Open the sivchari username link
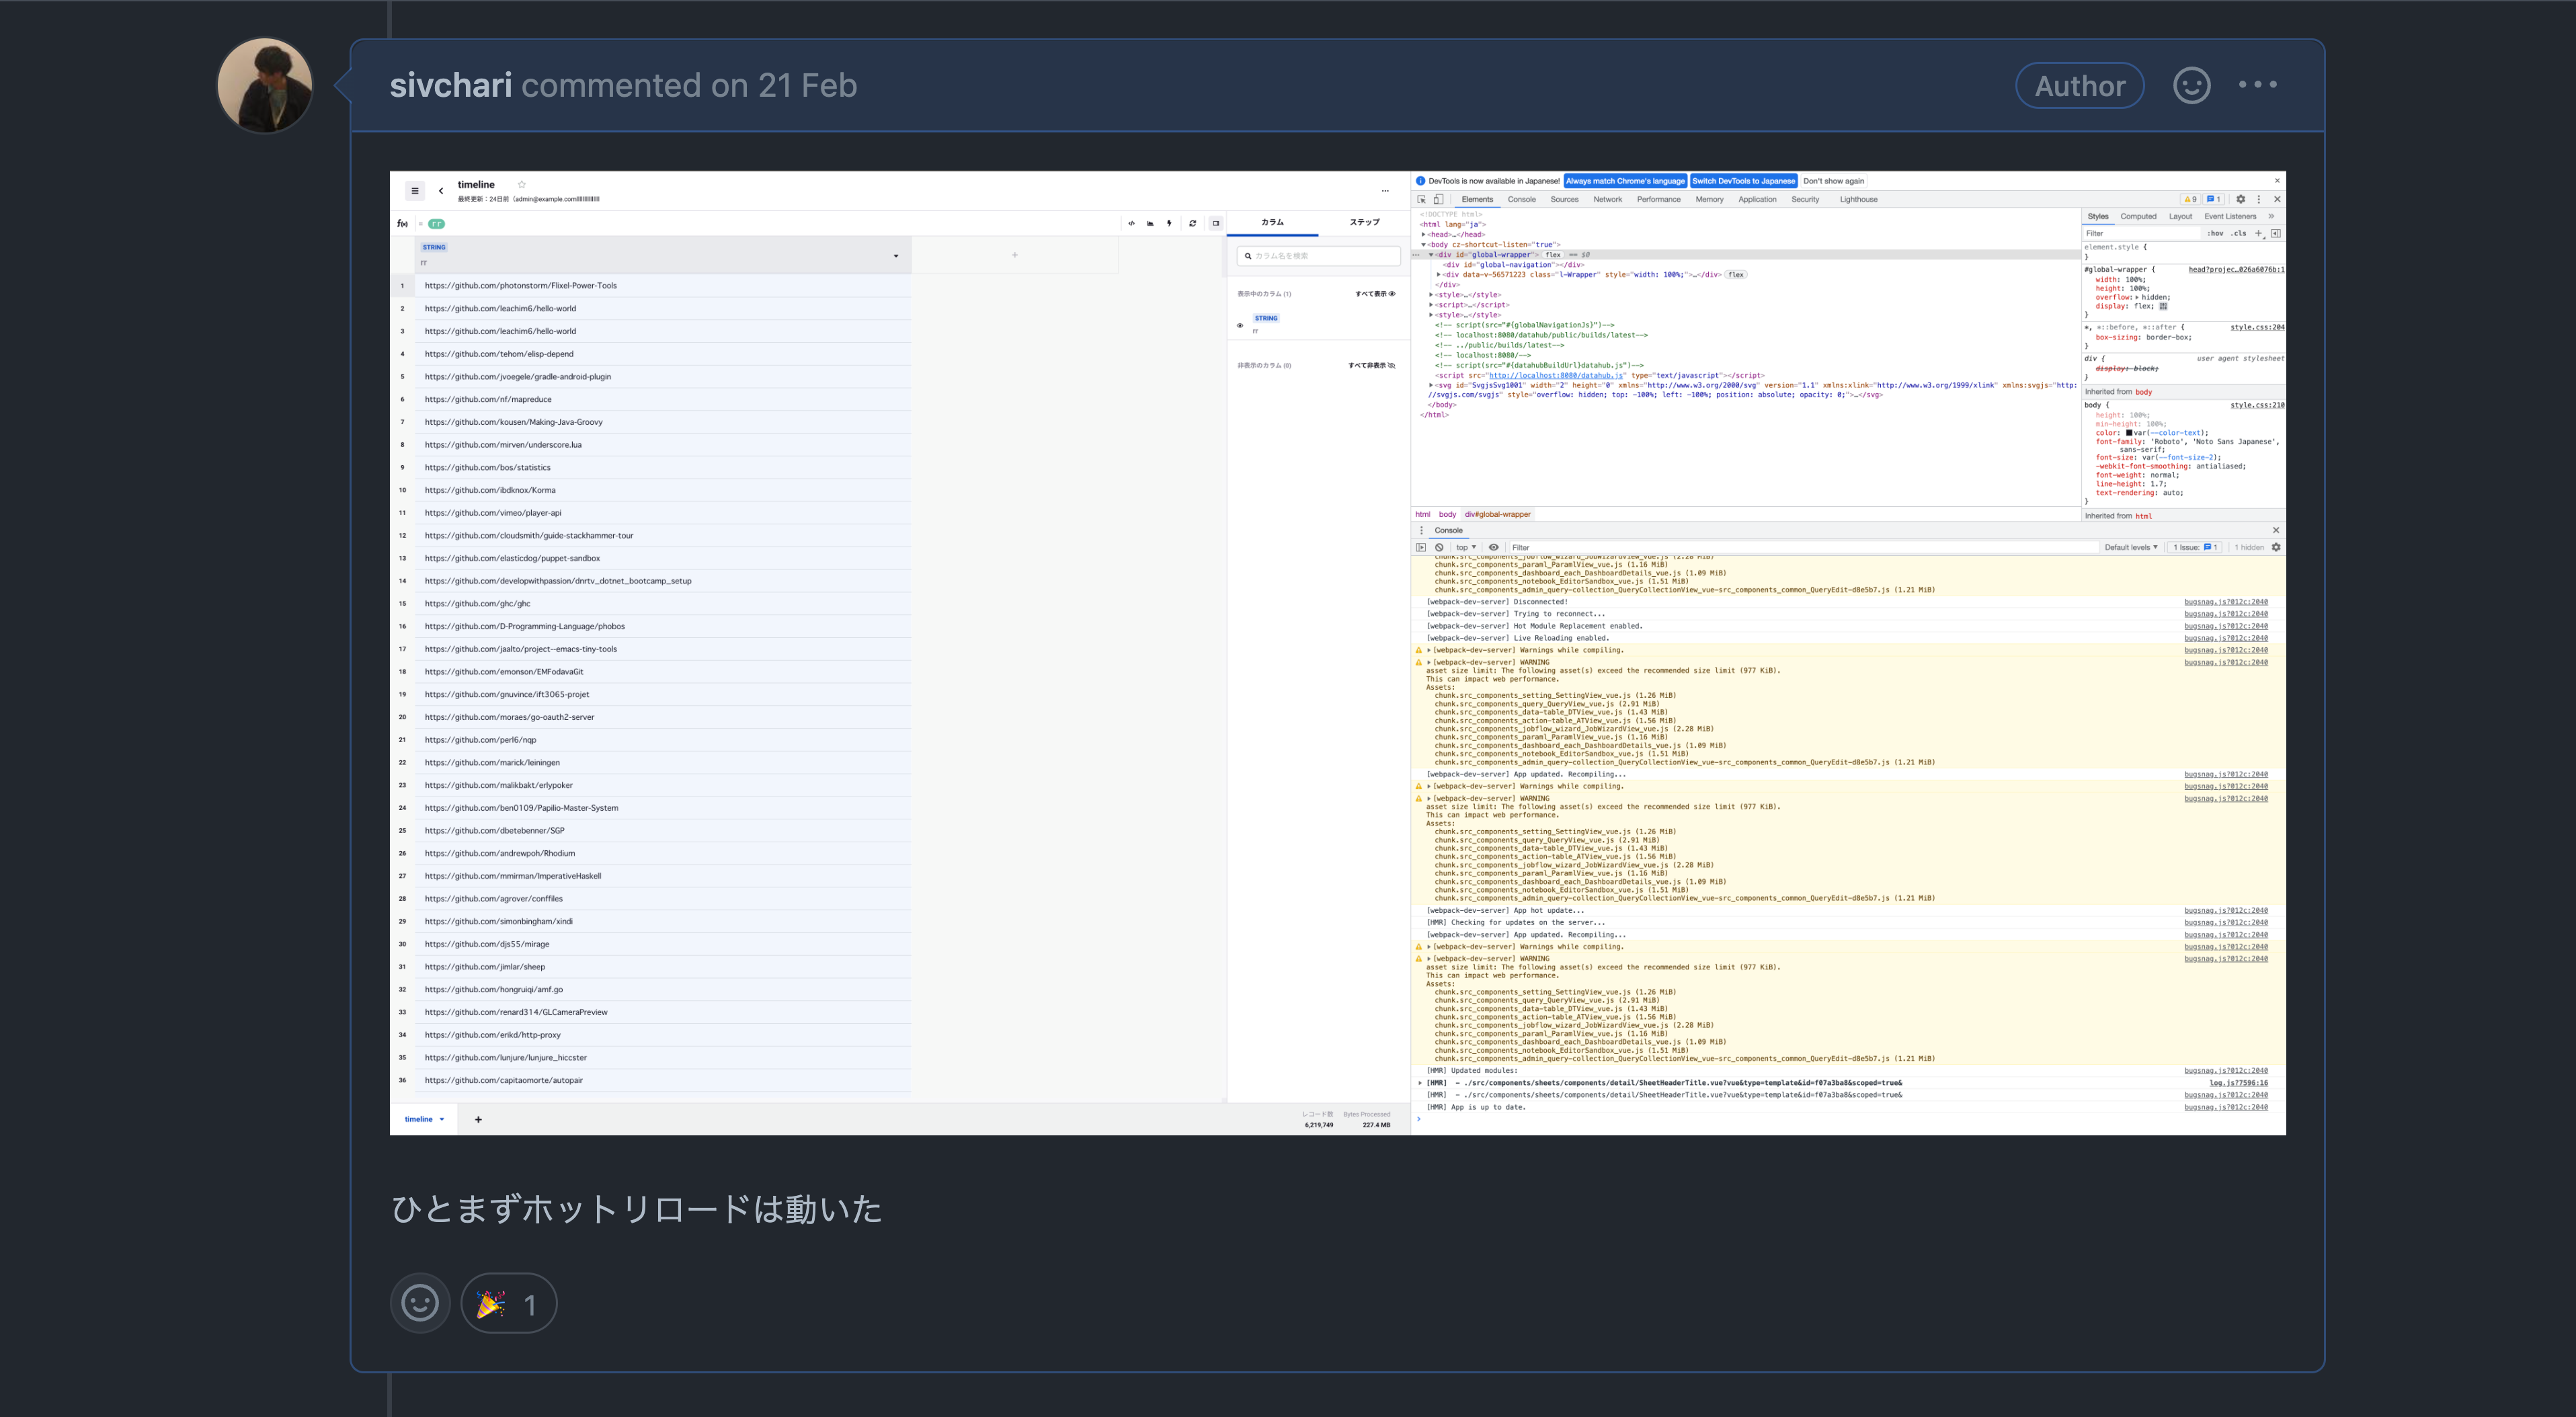This screenshot has width=2576, height=1417. pos(450,85)
